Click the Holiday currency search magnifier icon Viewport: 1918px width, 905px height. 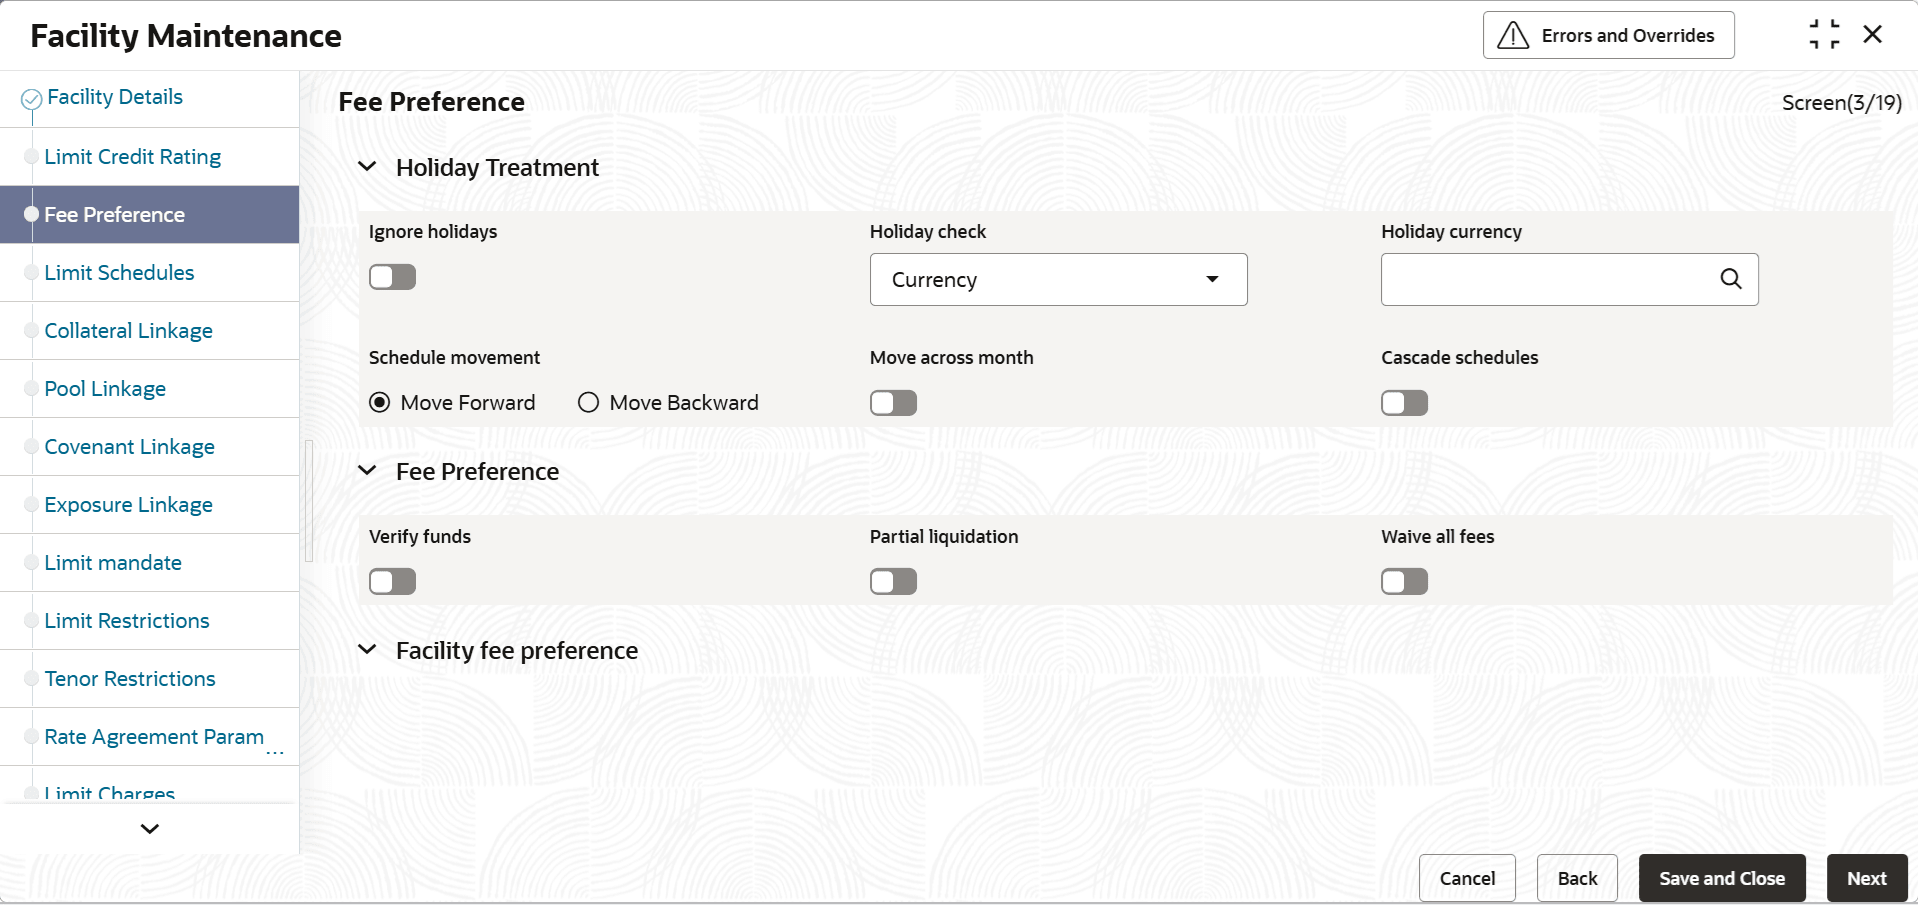1730,279
